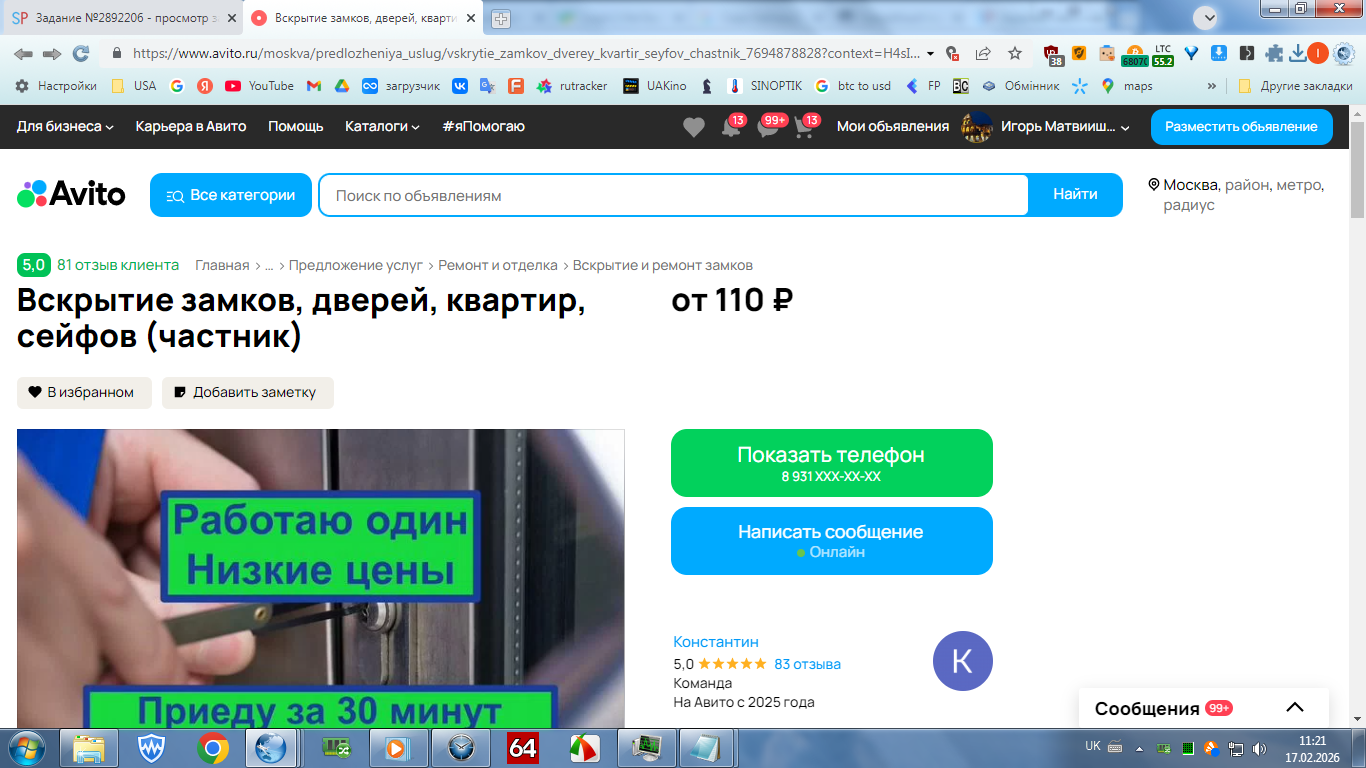Open Windows Start menu orb
Image resolution: width=1366 pixels, height=768 pixels.
click(x=27, y=748)
